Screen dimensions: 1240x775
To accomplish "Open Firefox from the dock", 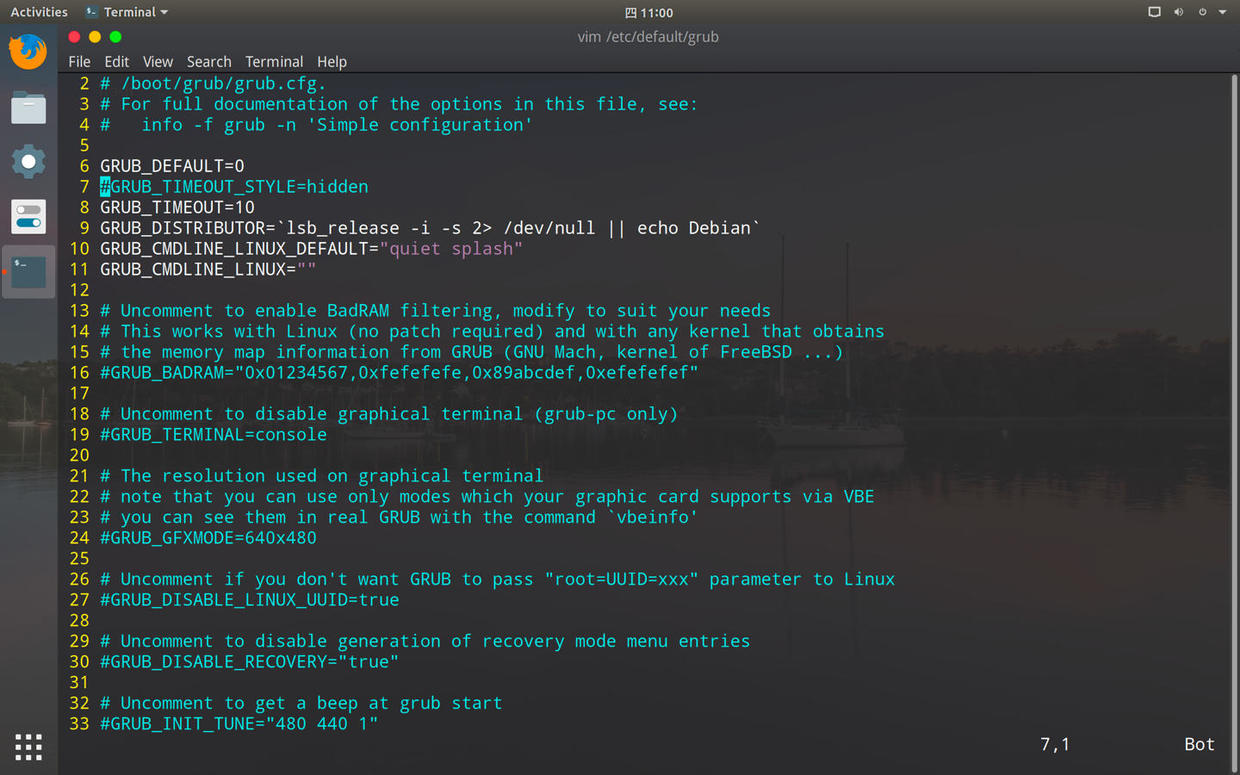I will point(28,52).
